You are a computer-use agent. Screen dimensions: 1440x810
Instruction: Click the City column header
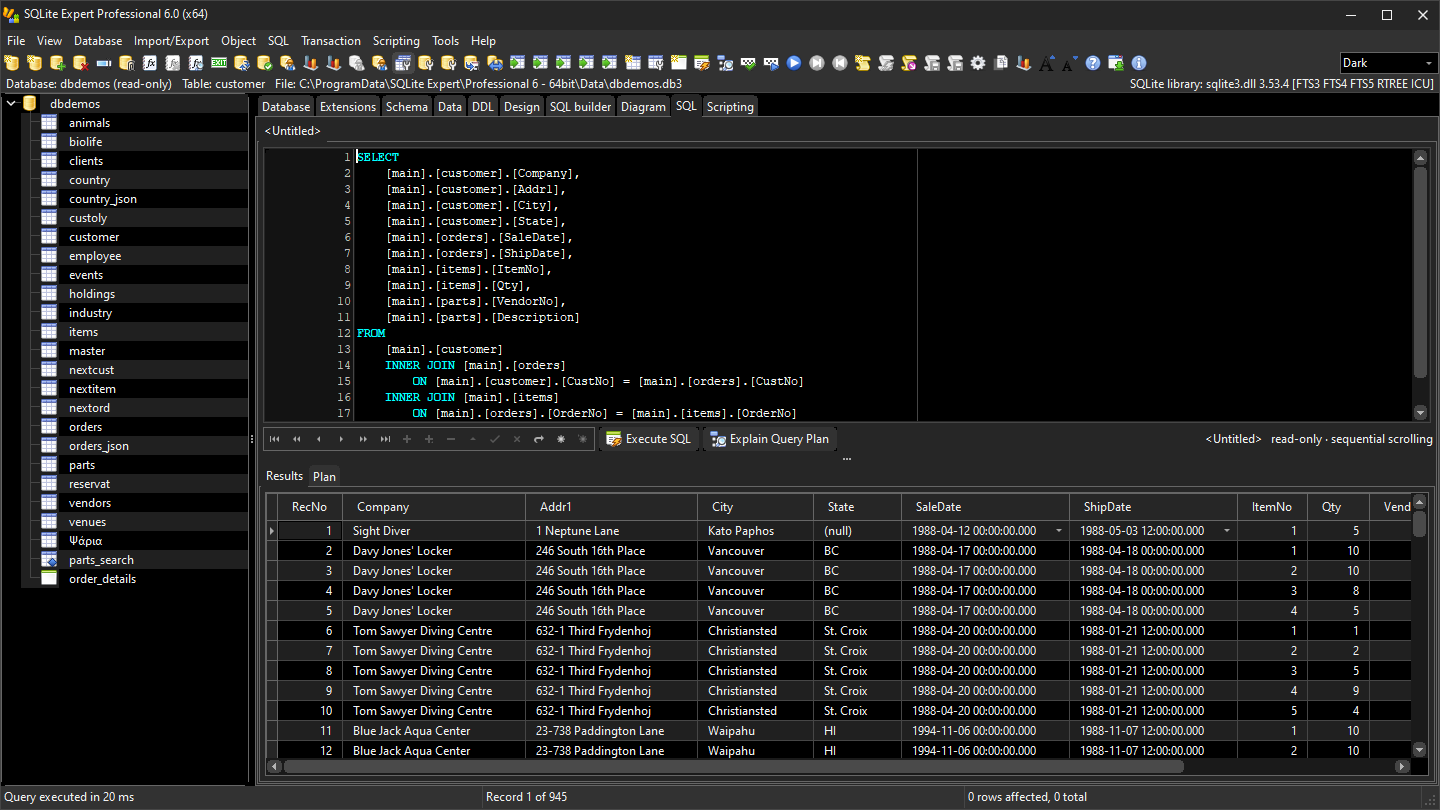coord(755,507)
